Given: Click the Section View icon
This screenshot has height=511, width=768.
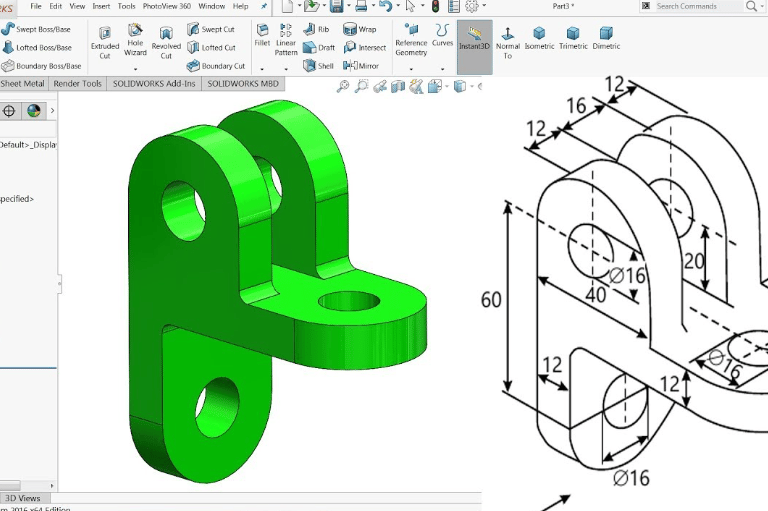Looking at the screenshot, I should pyautogui.click(x=398, y=87).
